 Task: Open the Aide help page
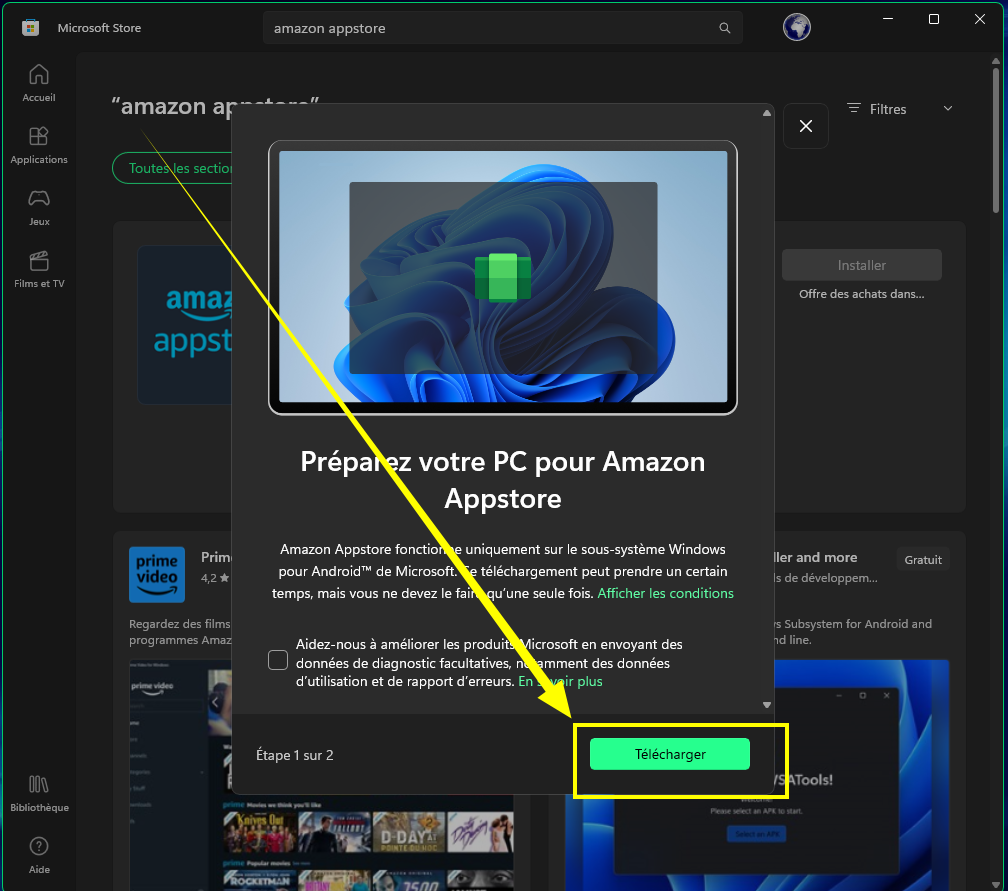click(x=39, y=856)
